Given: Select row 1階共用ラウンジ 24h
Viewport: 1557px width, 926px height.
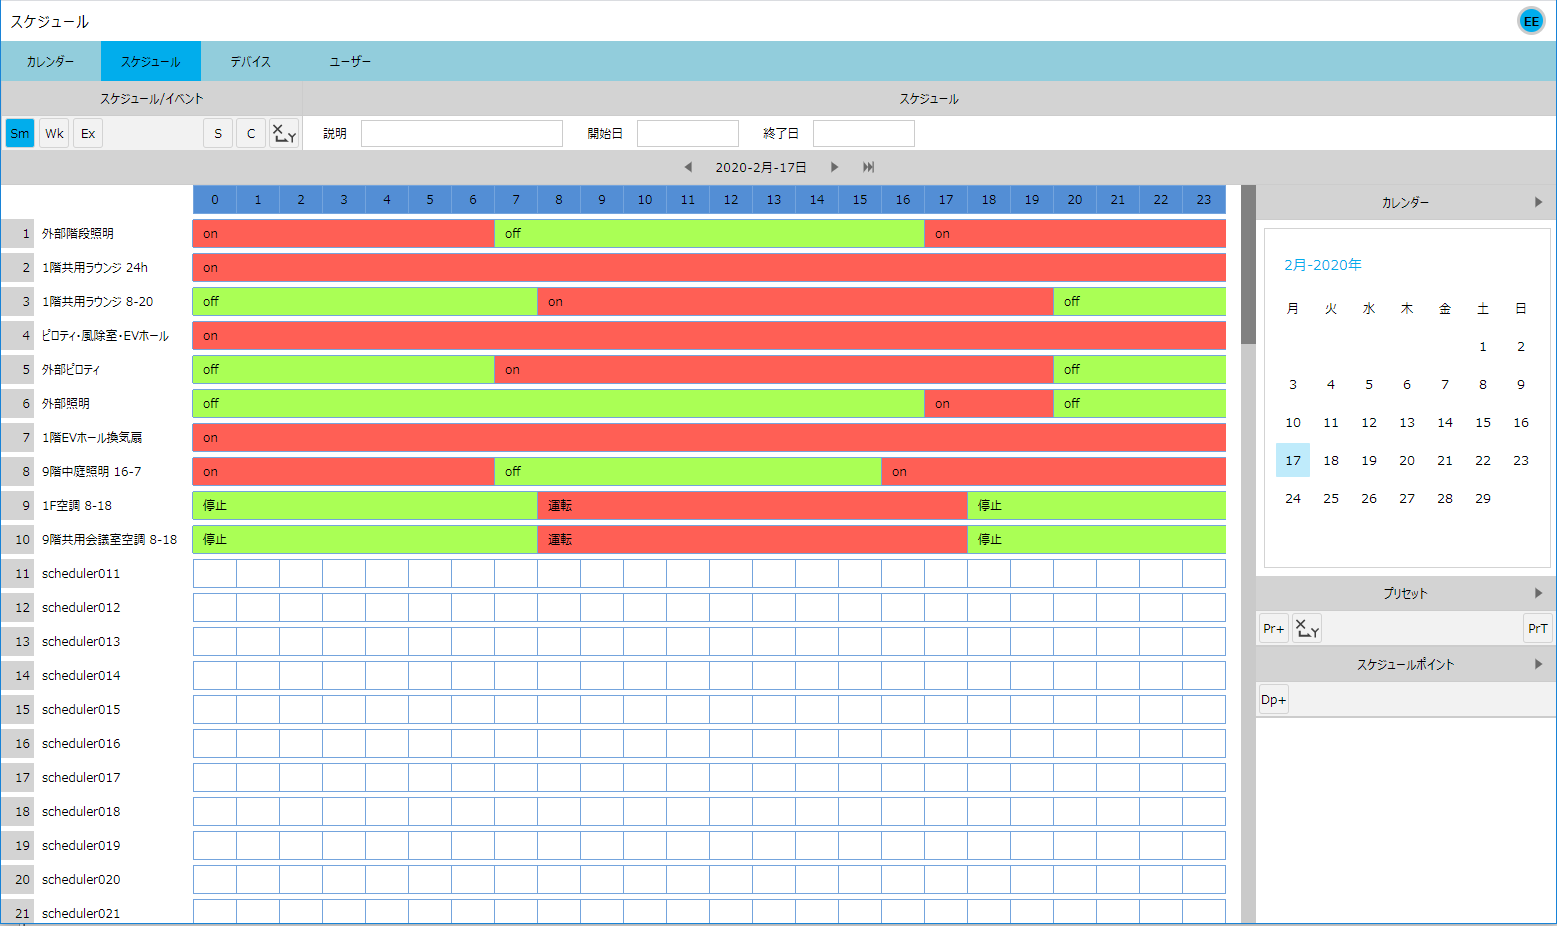Looking at the screenshot, I should click(x=95, y=267).
